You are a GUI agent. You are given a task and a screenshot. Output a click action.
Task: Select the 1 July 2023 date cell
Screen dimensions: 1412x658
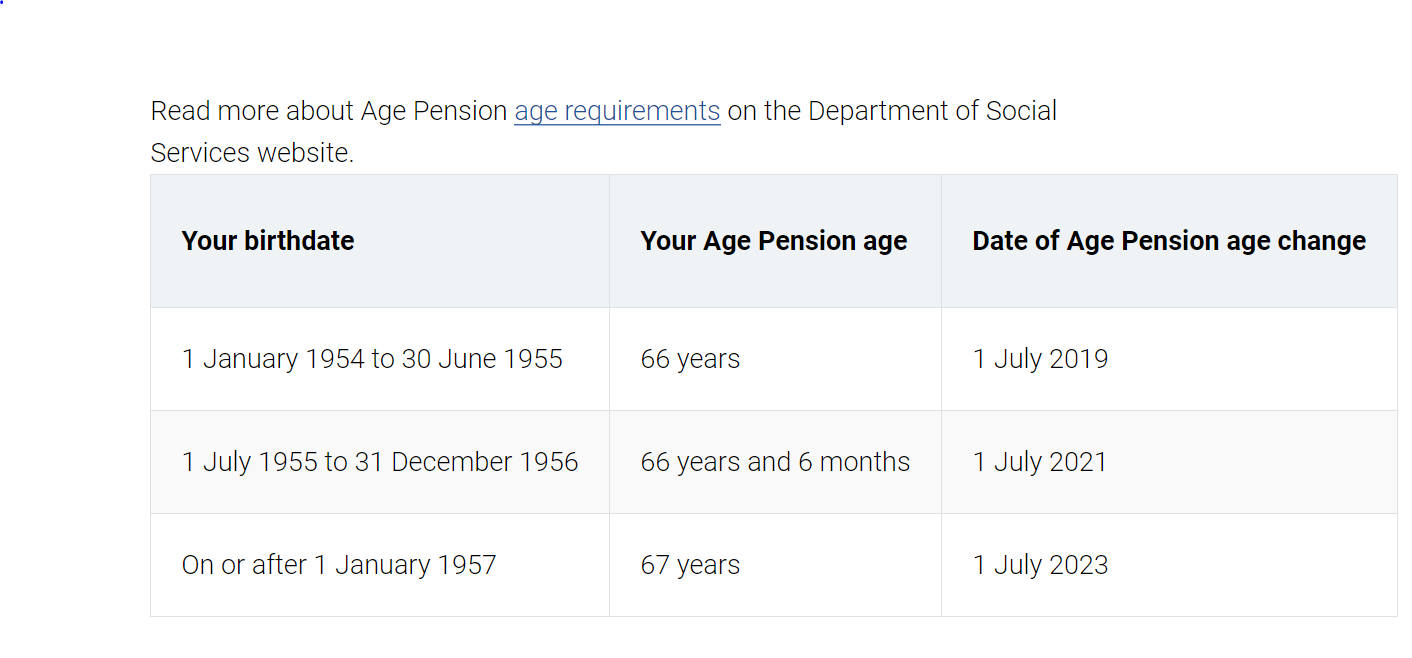tap(1040, 565)
